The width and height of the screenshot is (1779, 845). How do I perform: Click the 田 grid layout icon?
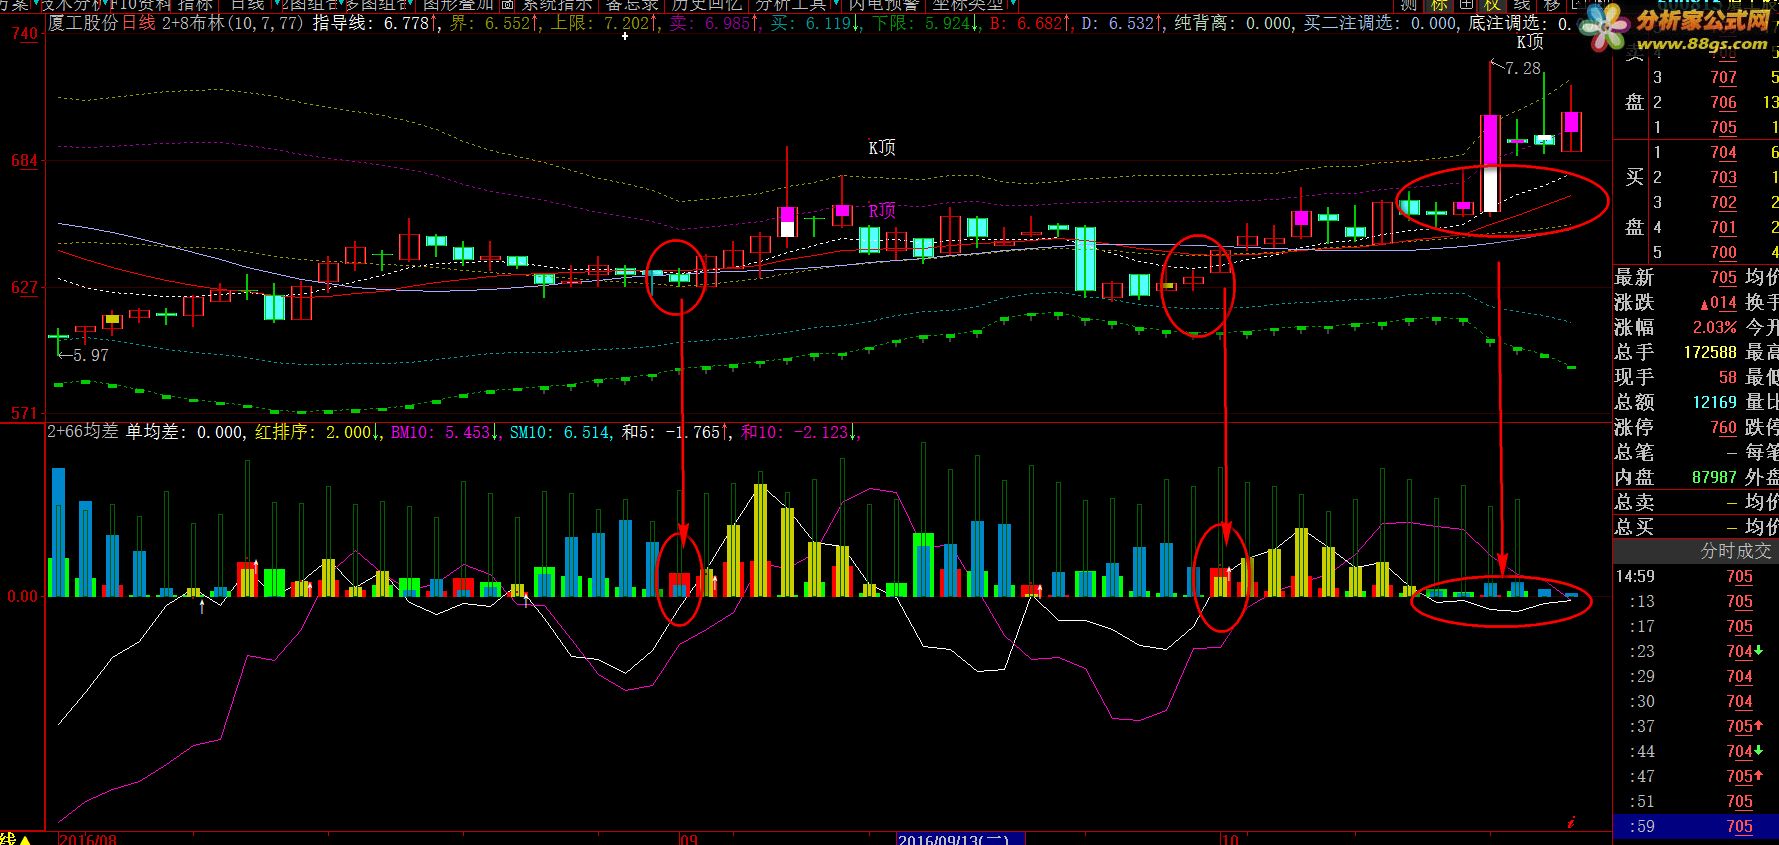(x=1465, y=5)
